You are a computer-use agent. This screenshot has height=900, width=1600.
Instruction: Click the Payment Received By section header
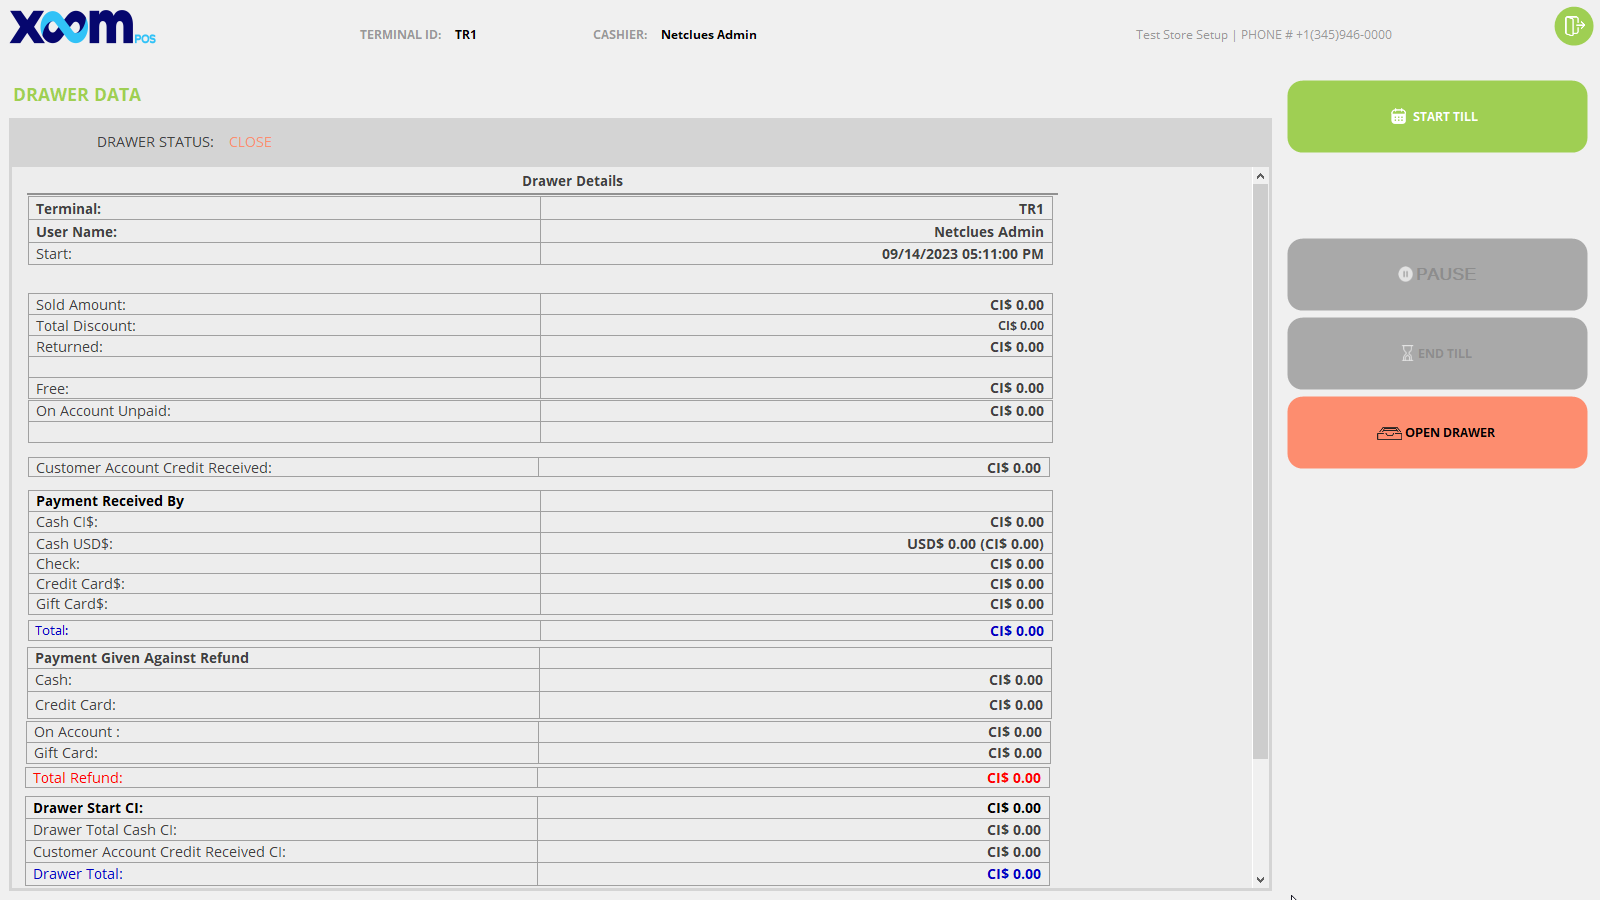point(110,501)
